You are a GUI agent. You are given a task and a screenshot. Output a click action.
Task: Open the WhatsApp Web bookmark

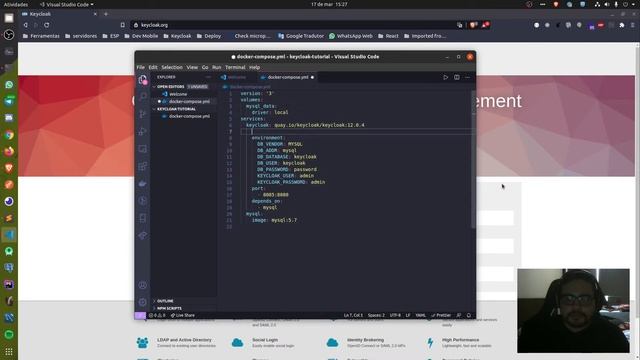351,36
